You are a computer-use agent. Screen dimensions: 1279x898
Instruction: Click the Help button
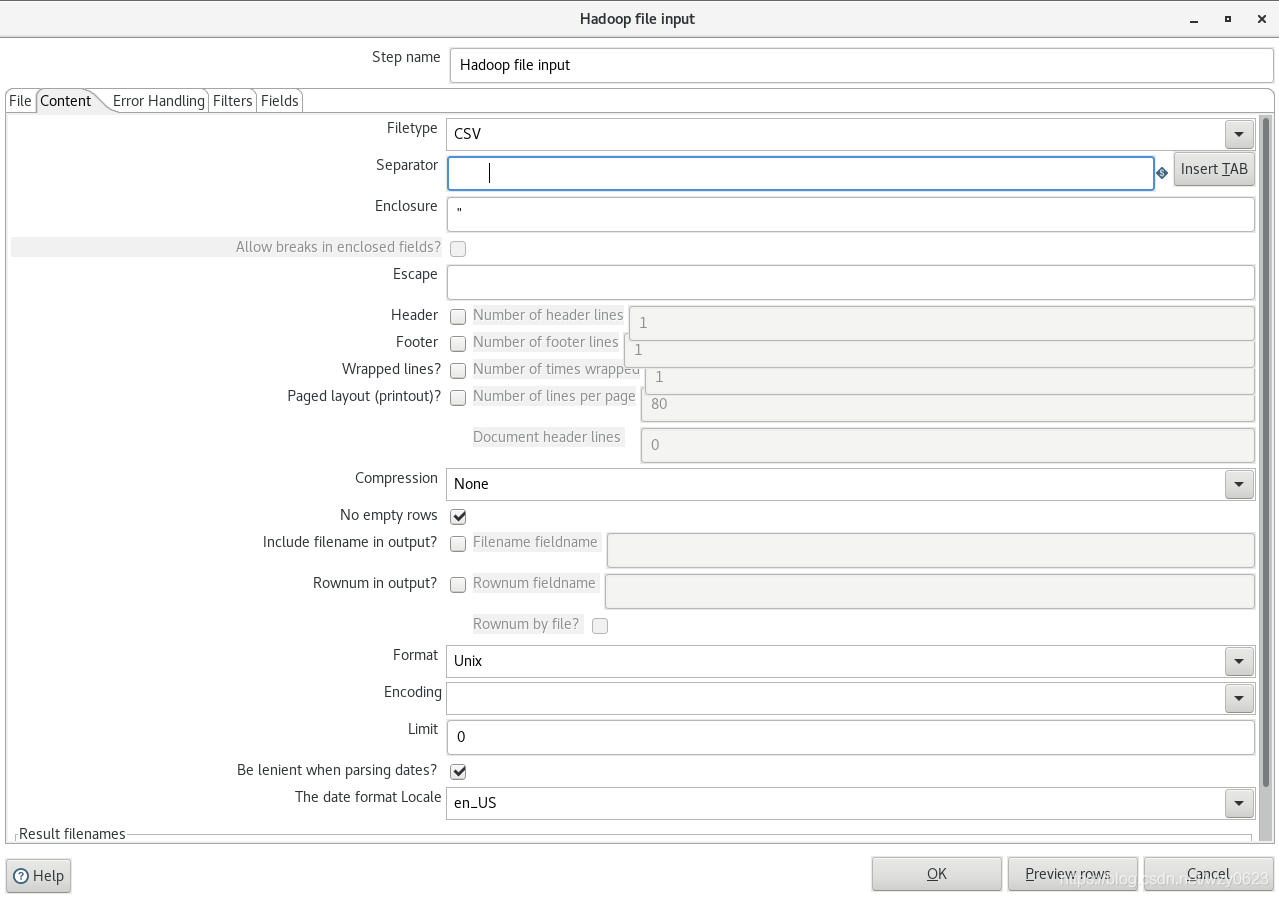[x=39, y=876]
